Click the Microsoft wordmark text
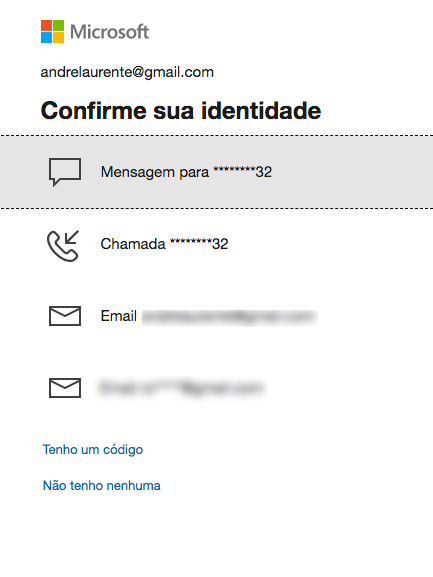The image size is (433, 577). point(109,32)
